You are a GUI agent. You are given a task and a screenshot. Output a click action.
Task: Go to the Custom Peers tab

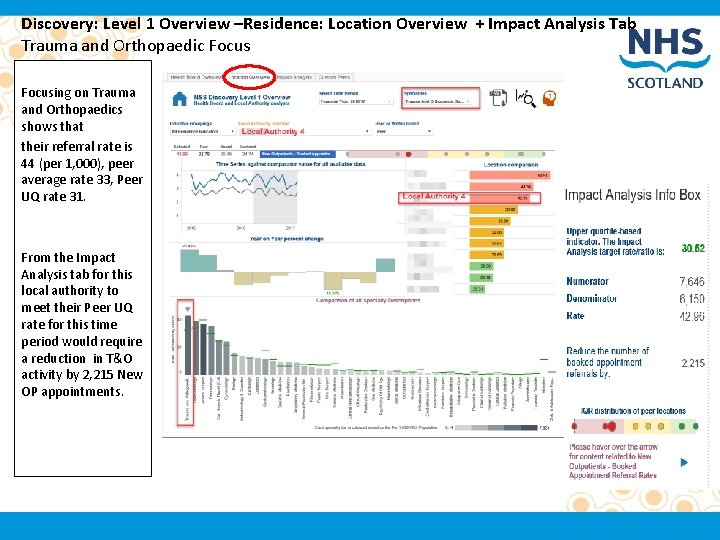pyautogui.click(x=334, y=77)
